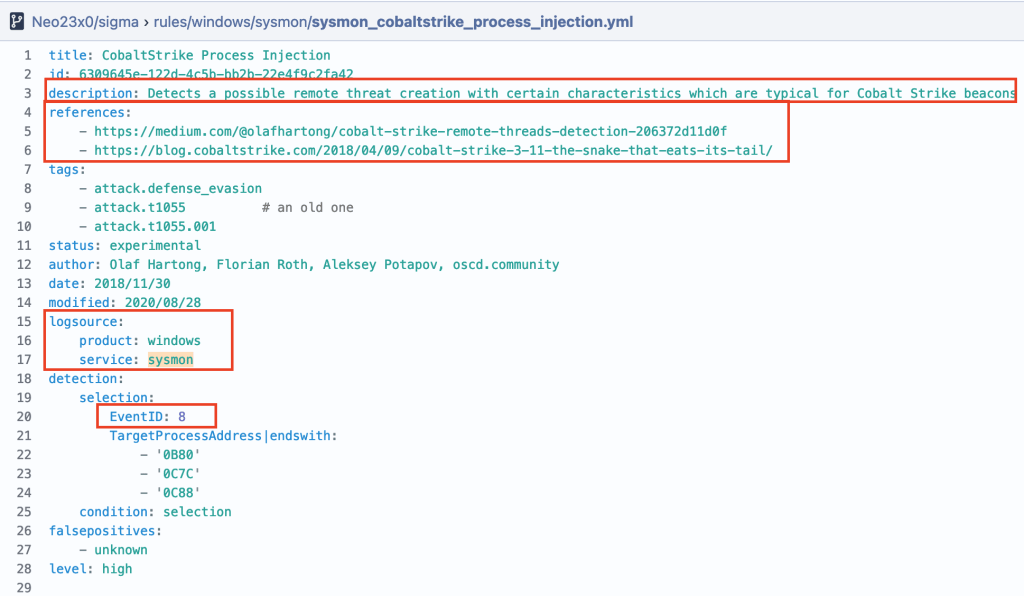
Task: Click the 'high' level value
Action: point(117,569)
